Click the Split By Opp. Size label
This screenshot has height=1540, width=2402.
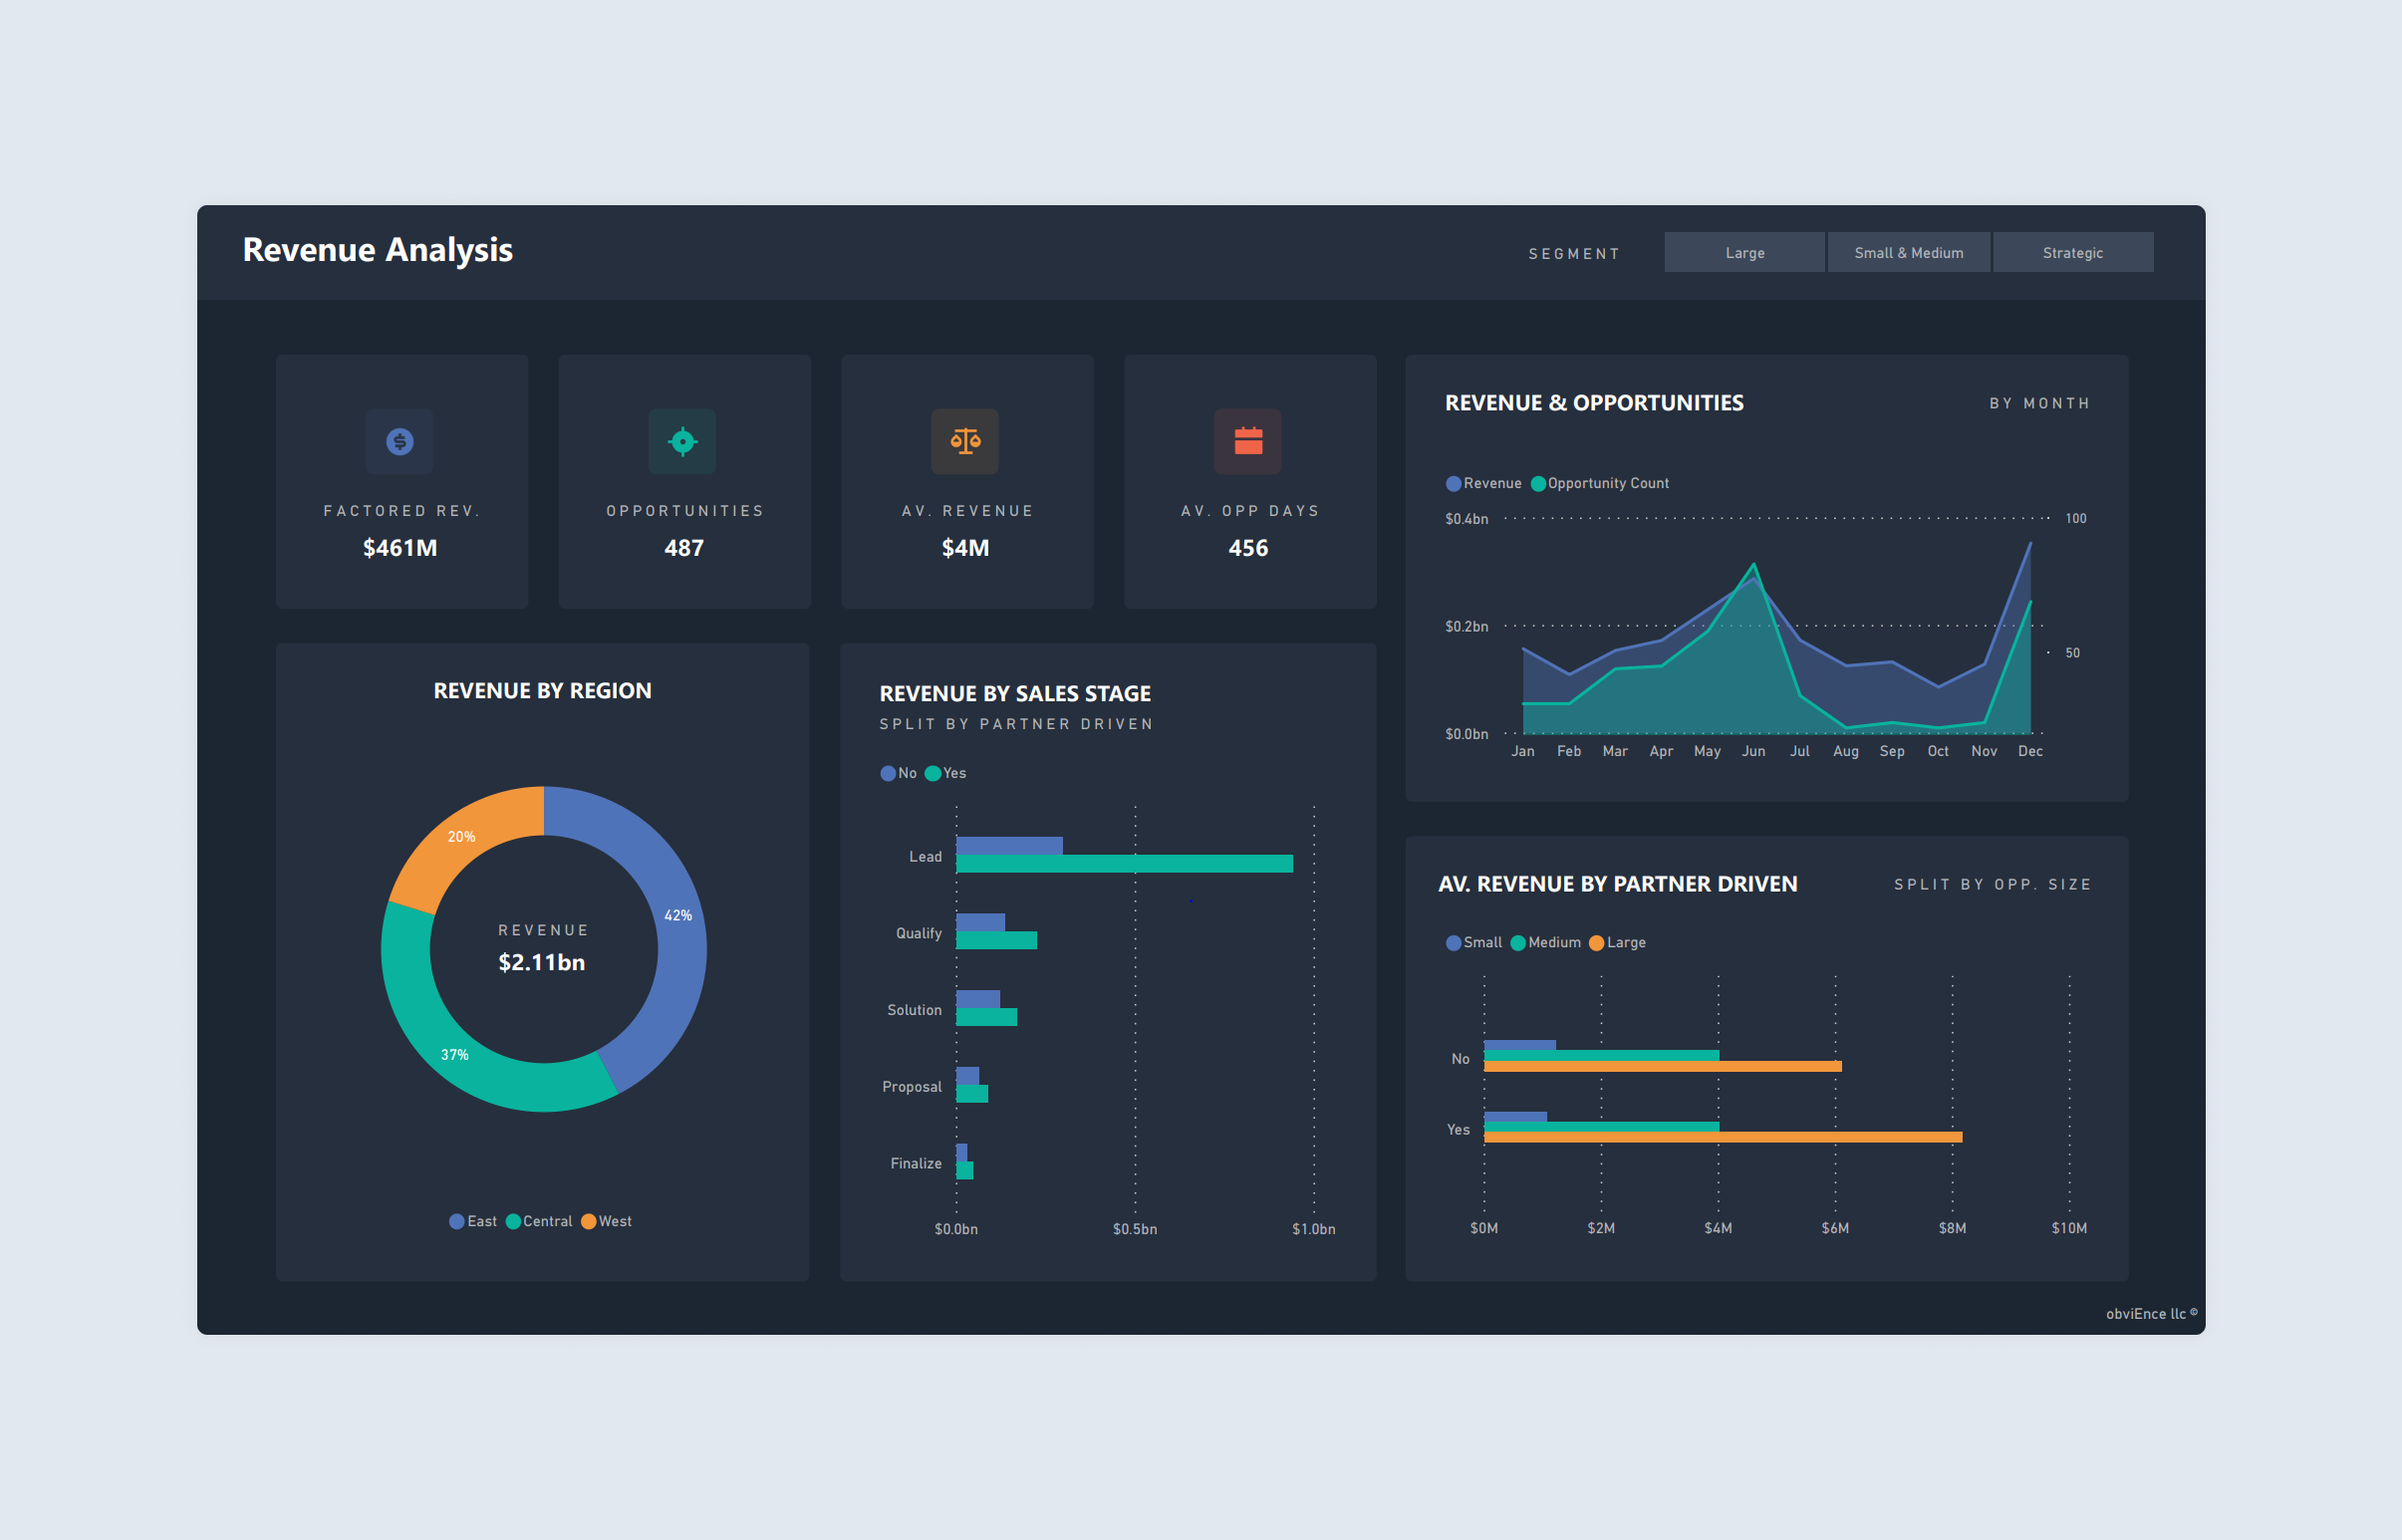(x=1991, y=884)
